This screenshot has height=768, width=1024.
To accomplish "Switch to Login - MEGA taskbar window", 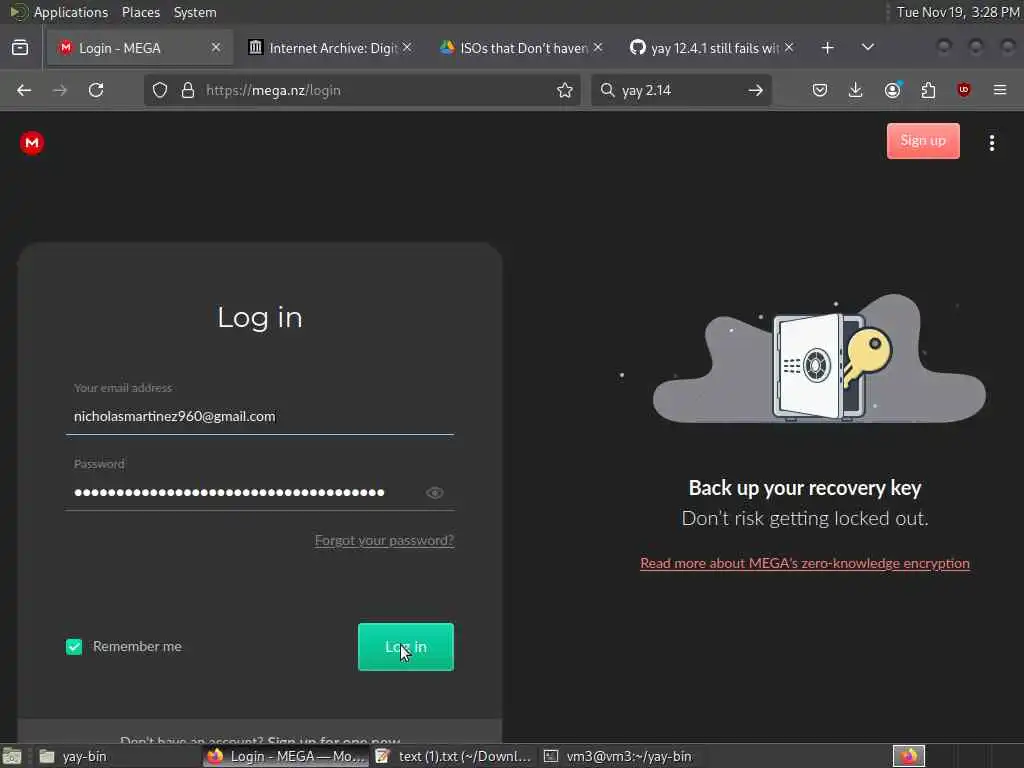I will (285, 756).
